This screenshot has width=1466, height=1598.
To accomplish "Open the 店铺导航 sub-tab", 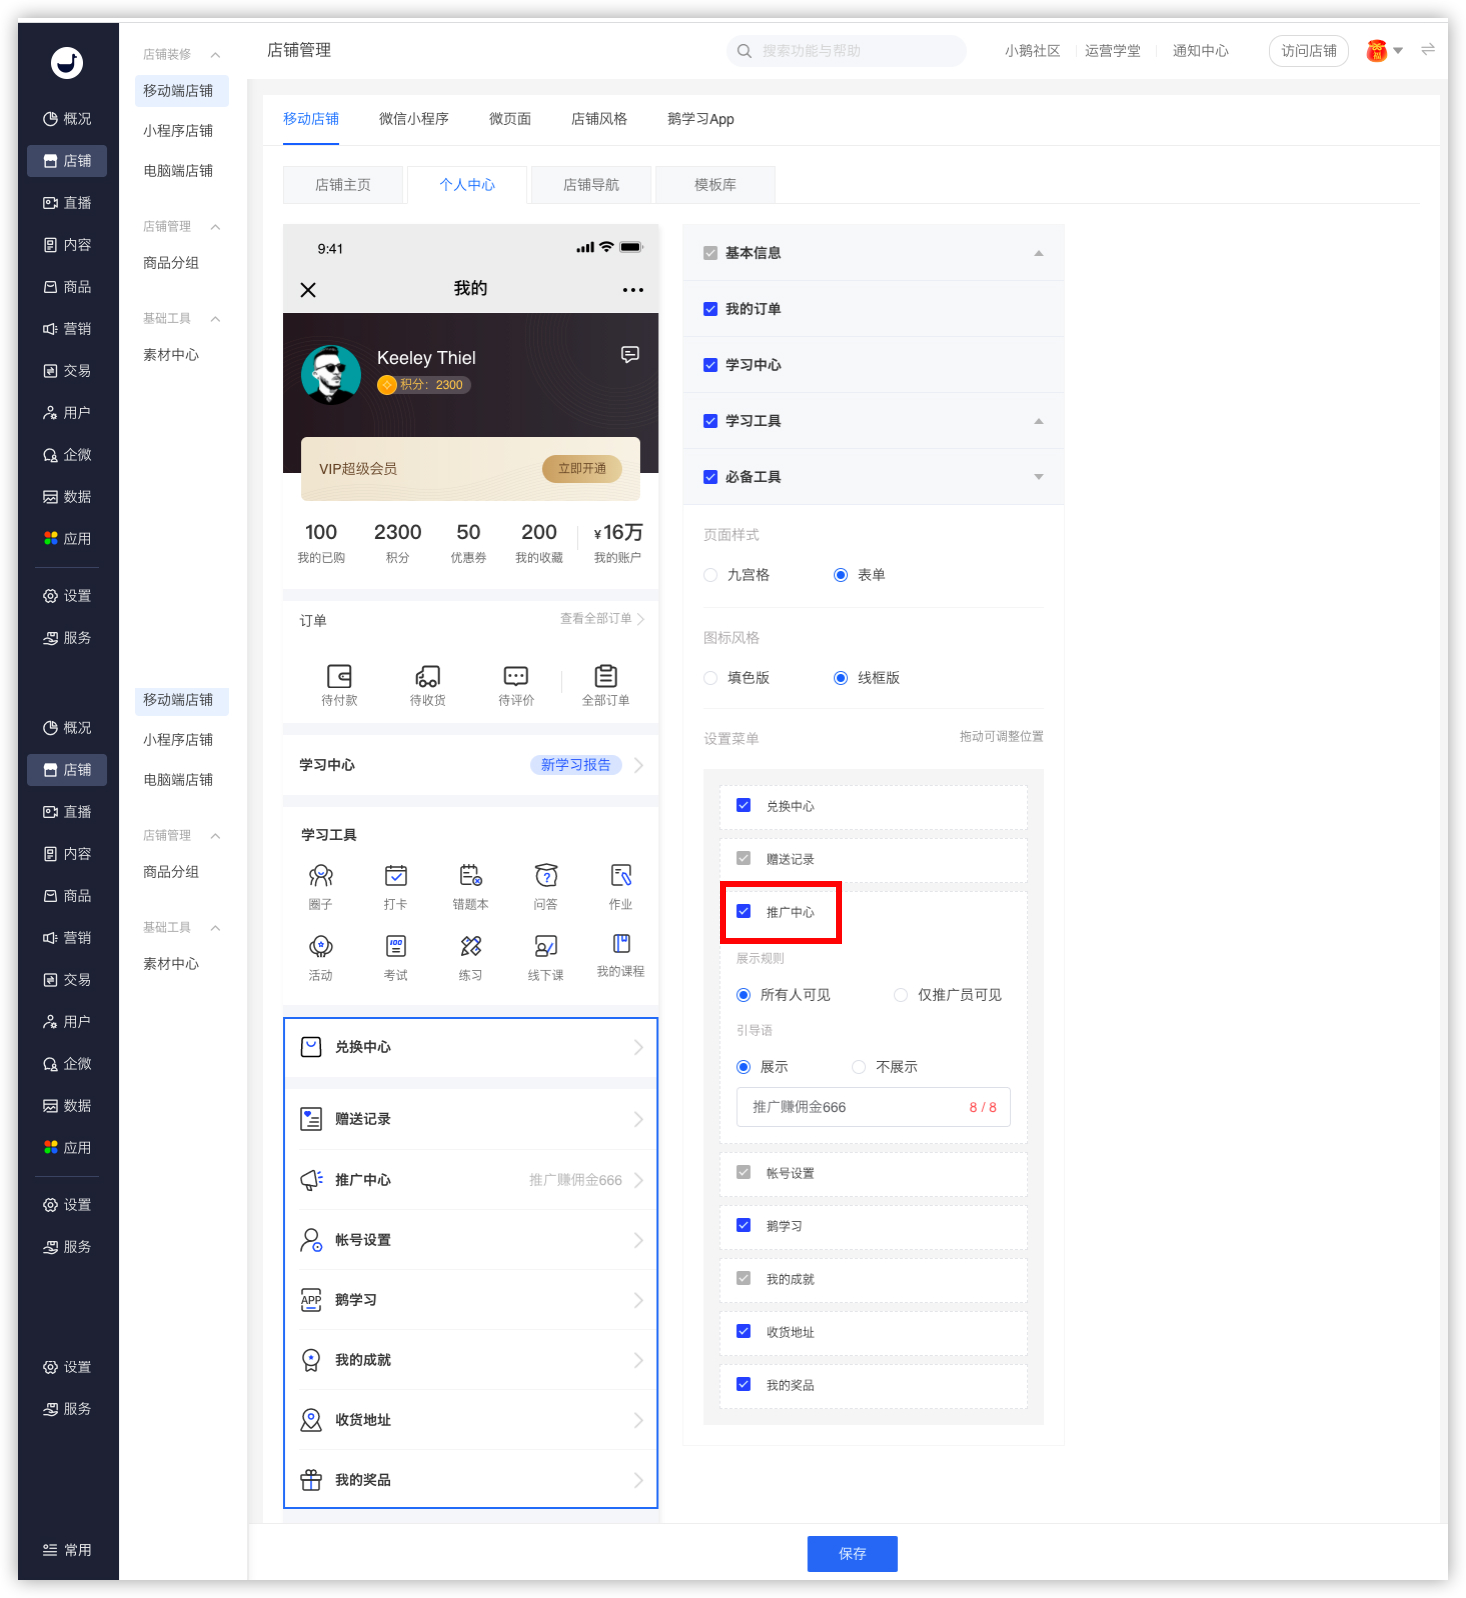I will 591,185.
